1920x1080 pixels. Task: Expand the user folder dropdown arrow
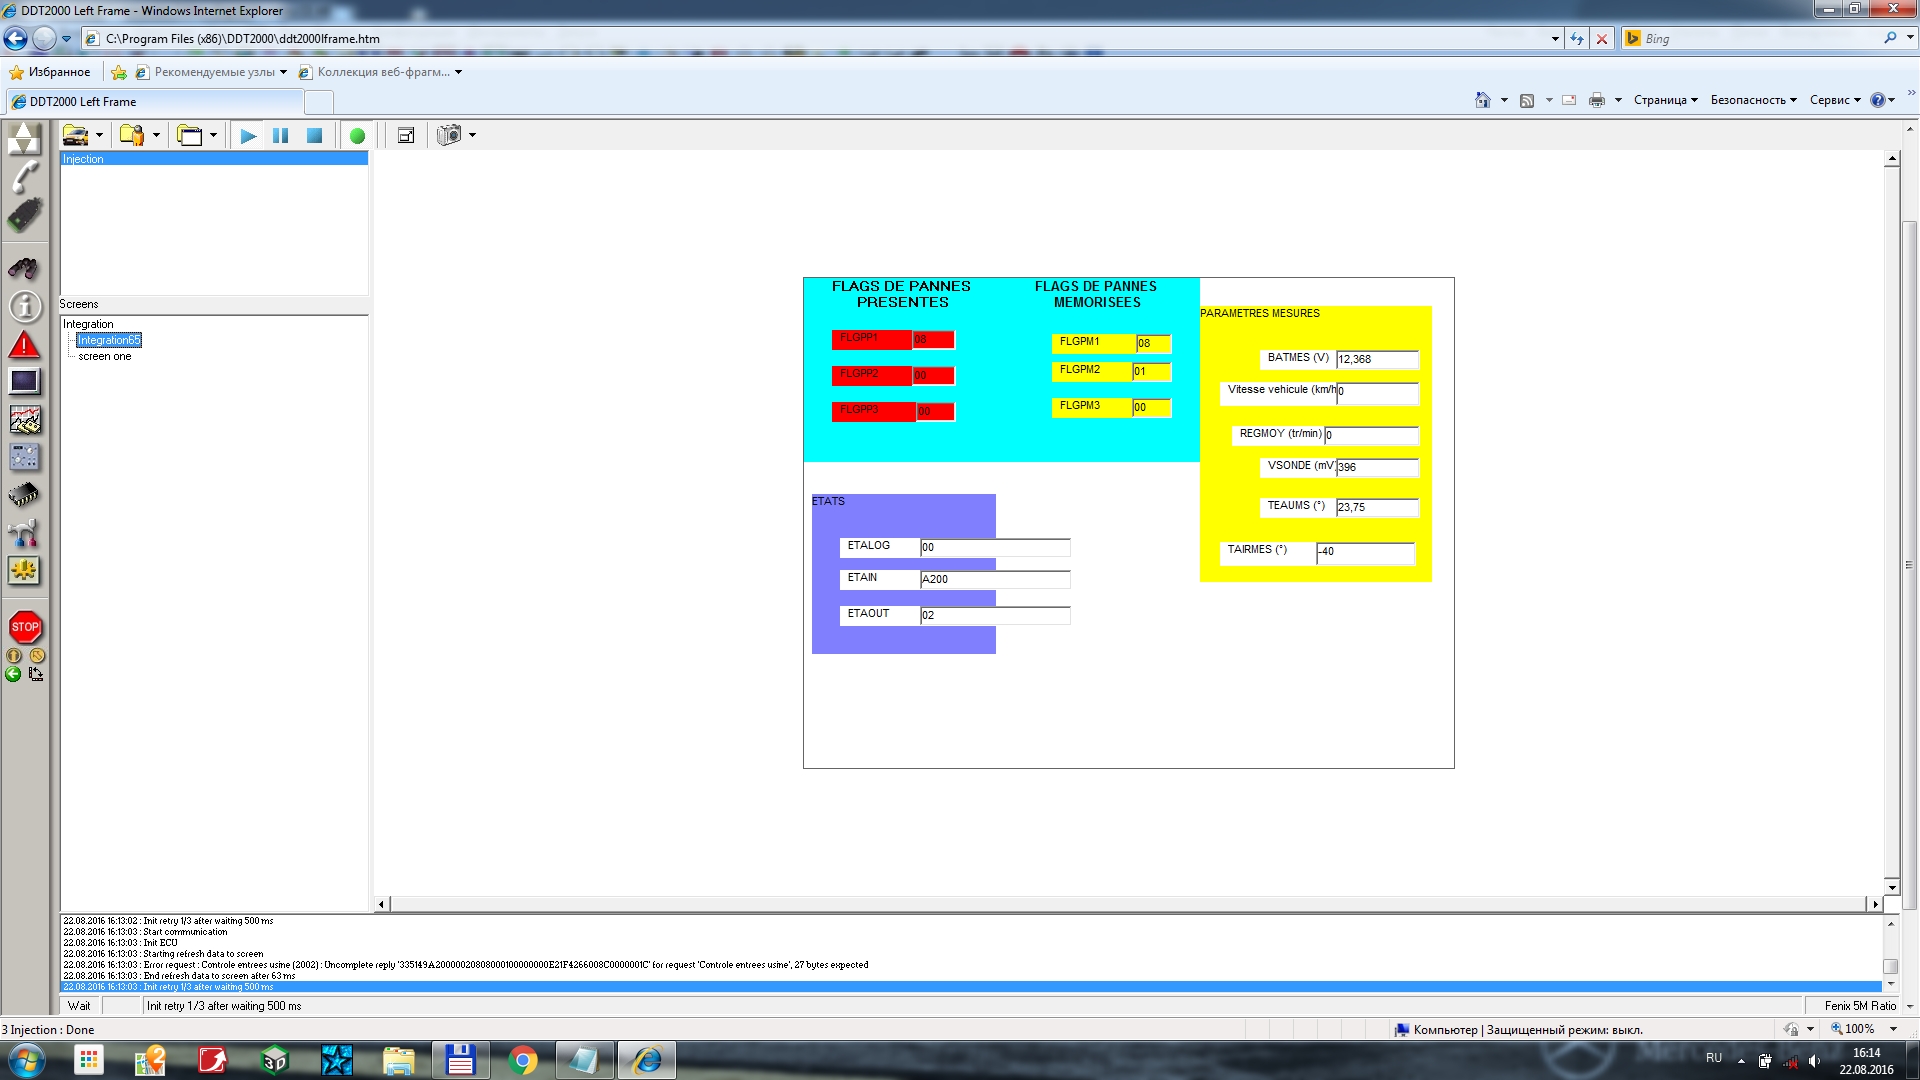(x=156, y=136)
